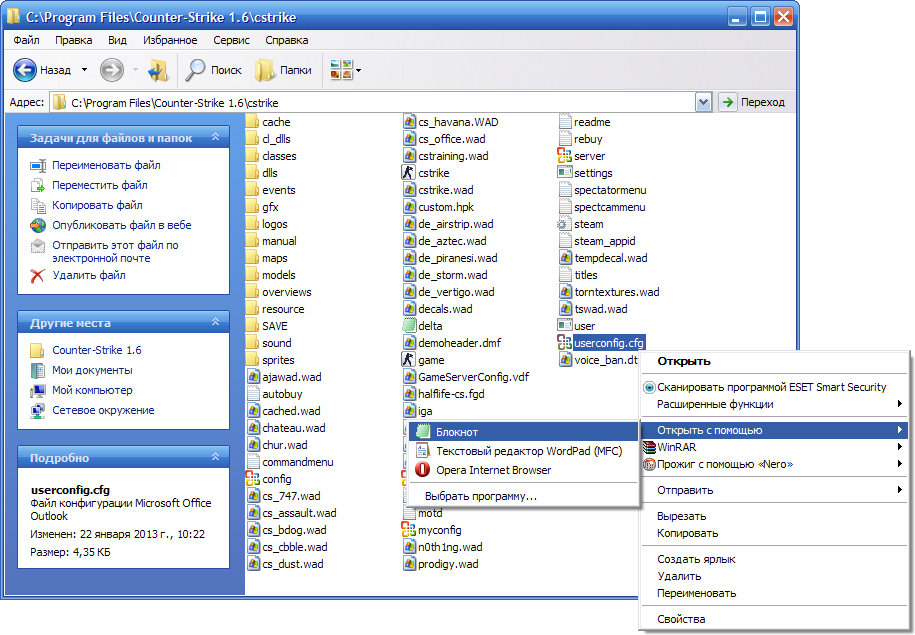This screenshot has height=635, width=915.
Task: Select Открыть in the context menu
Action: tap(774, 361)
